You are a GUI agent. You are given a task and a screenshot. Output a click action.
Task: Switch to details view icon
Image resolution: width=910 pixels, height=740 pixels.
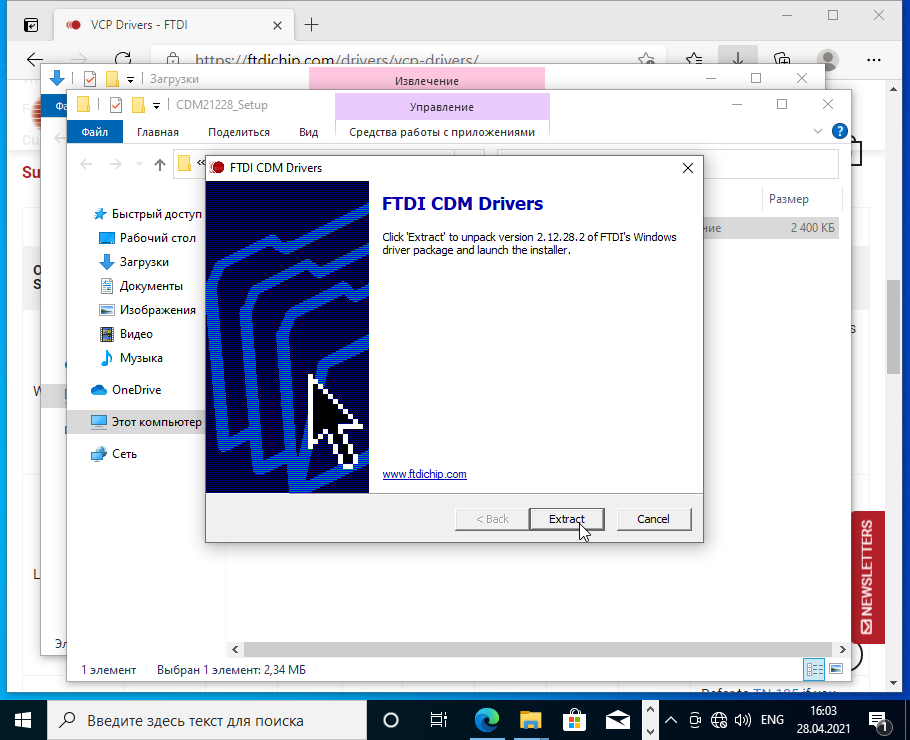tap(814, 669)
